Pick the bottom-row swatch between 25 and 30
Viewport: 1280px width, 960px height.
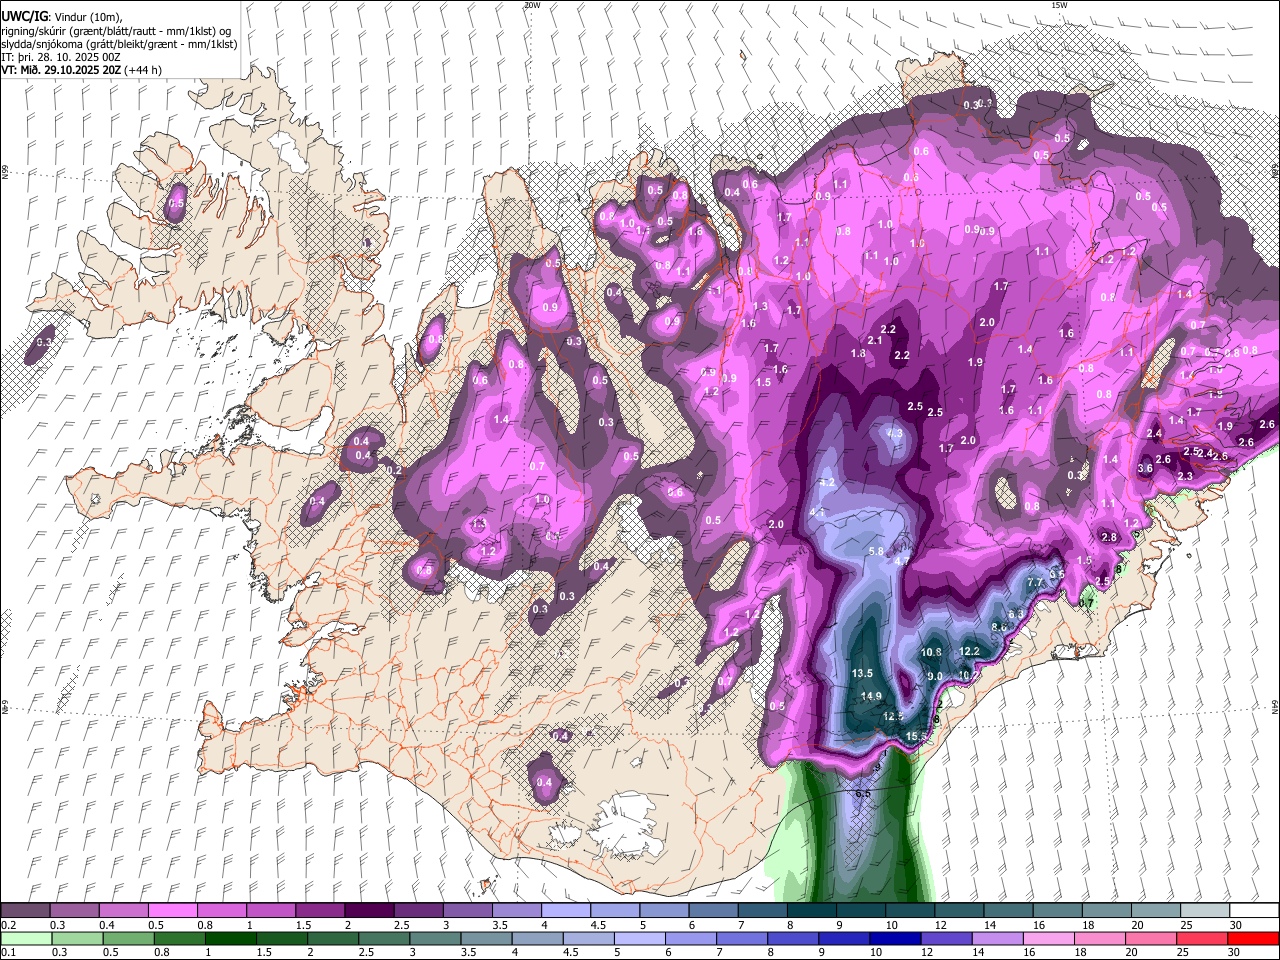(x=1203, y=938)
